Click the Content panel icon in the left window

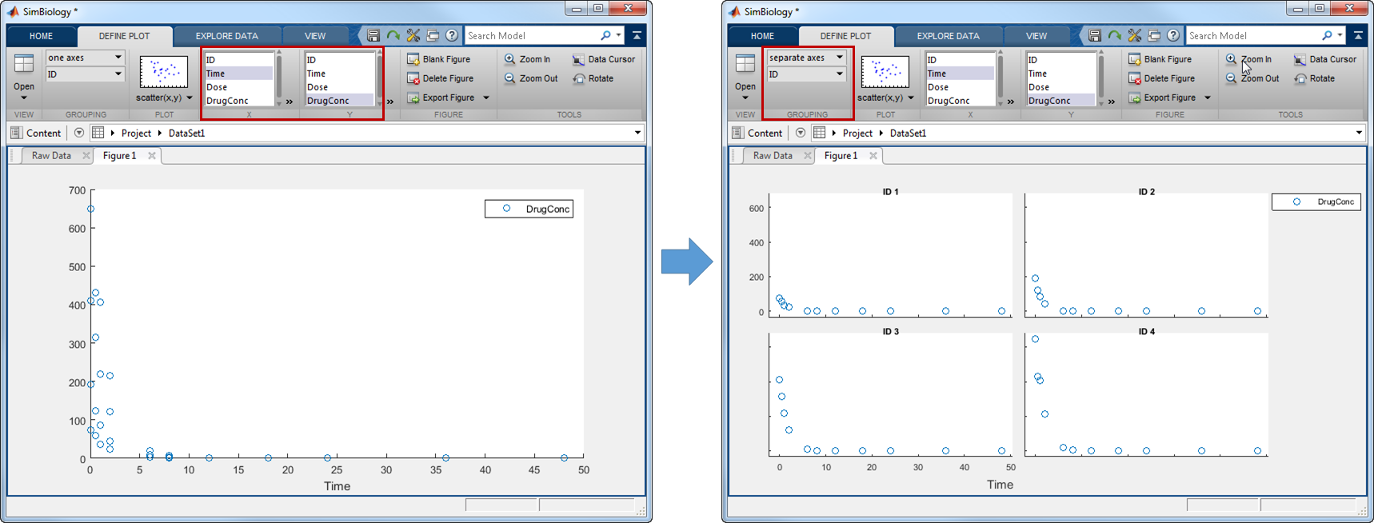[x=18, y=133]
